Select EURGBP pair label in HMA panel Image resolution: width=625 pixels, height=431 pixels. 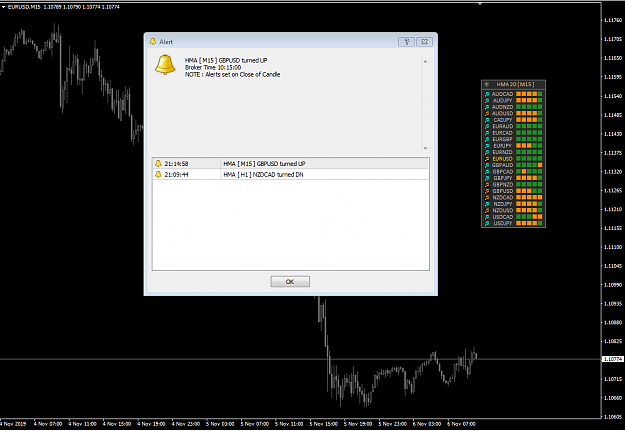click(x=502, y=139)
